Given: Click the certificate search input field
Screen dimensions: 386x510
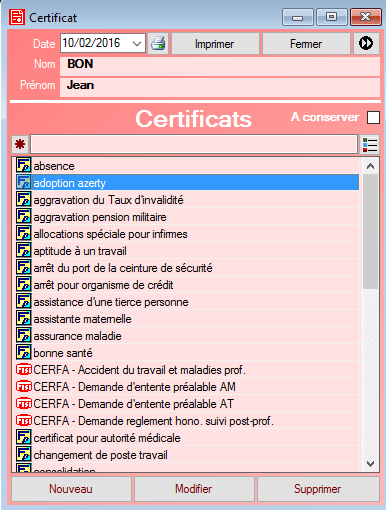Looking at the screenshot, I should (x=194, y=144).
